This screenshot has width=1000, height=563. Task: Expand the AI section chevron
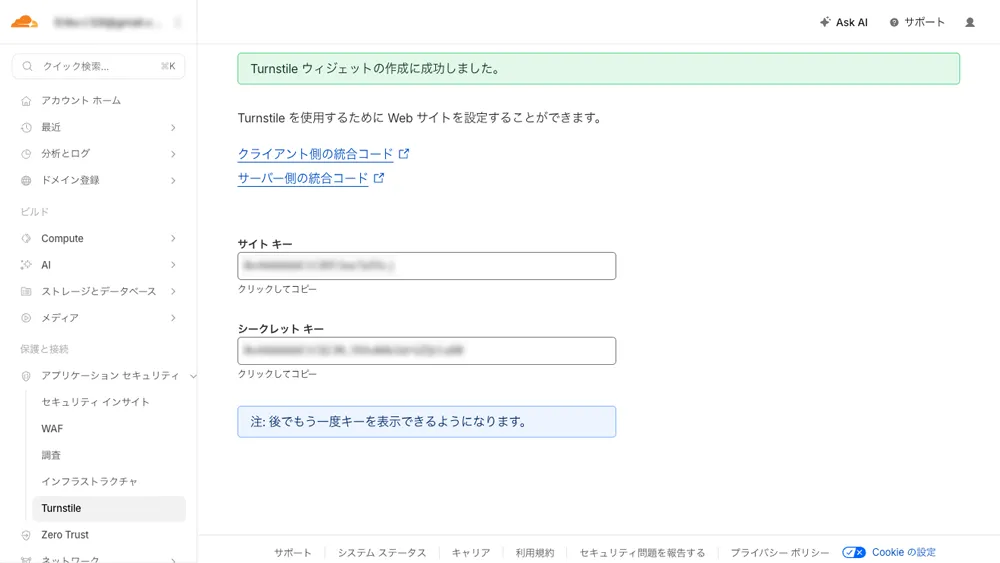[x=173, y=265]
